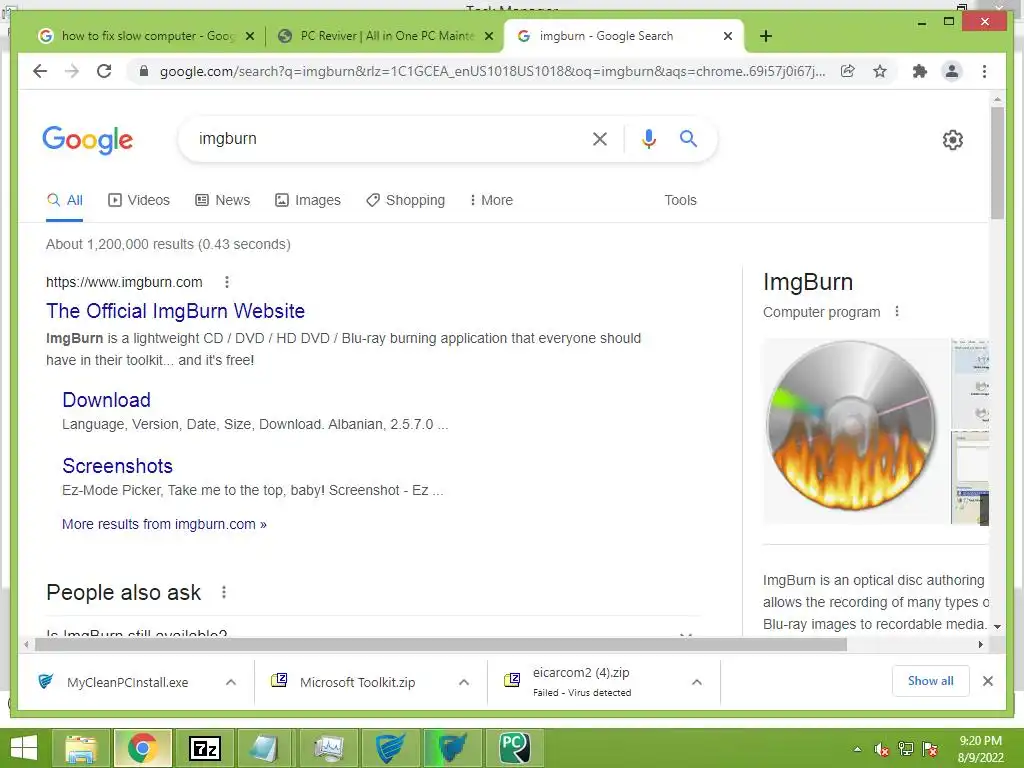The width and height of the screenshot is (1024, 768).
Task: Expand Microsoft Toolkit.zip download options
Action: 464,682
